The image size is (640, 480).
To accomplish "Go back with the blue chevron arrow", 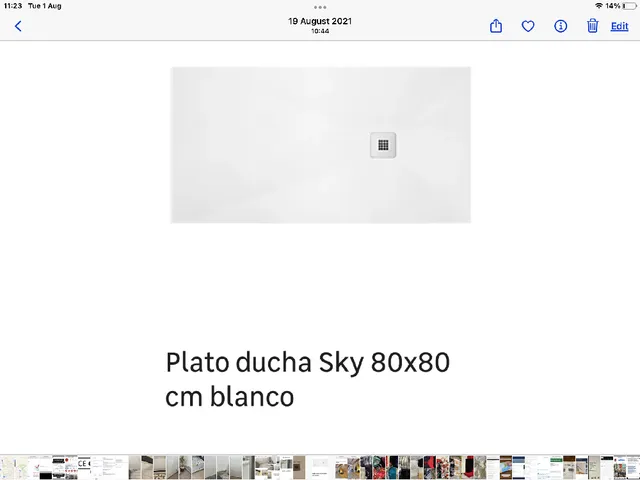I will [x=18, y=26].
